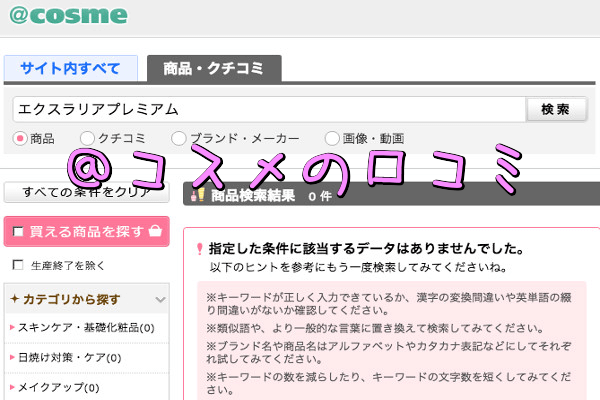Switch to サイト内すべて tab
The image size is (600, 400).
click(71, 68)
